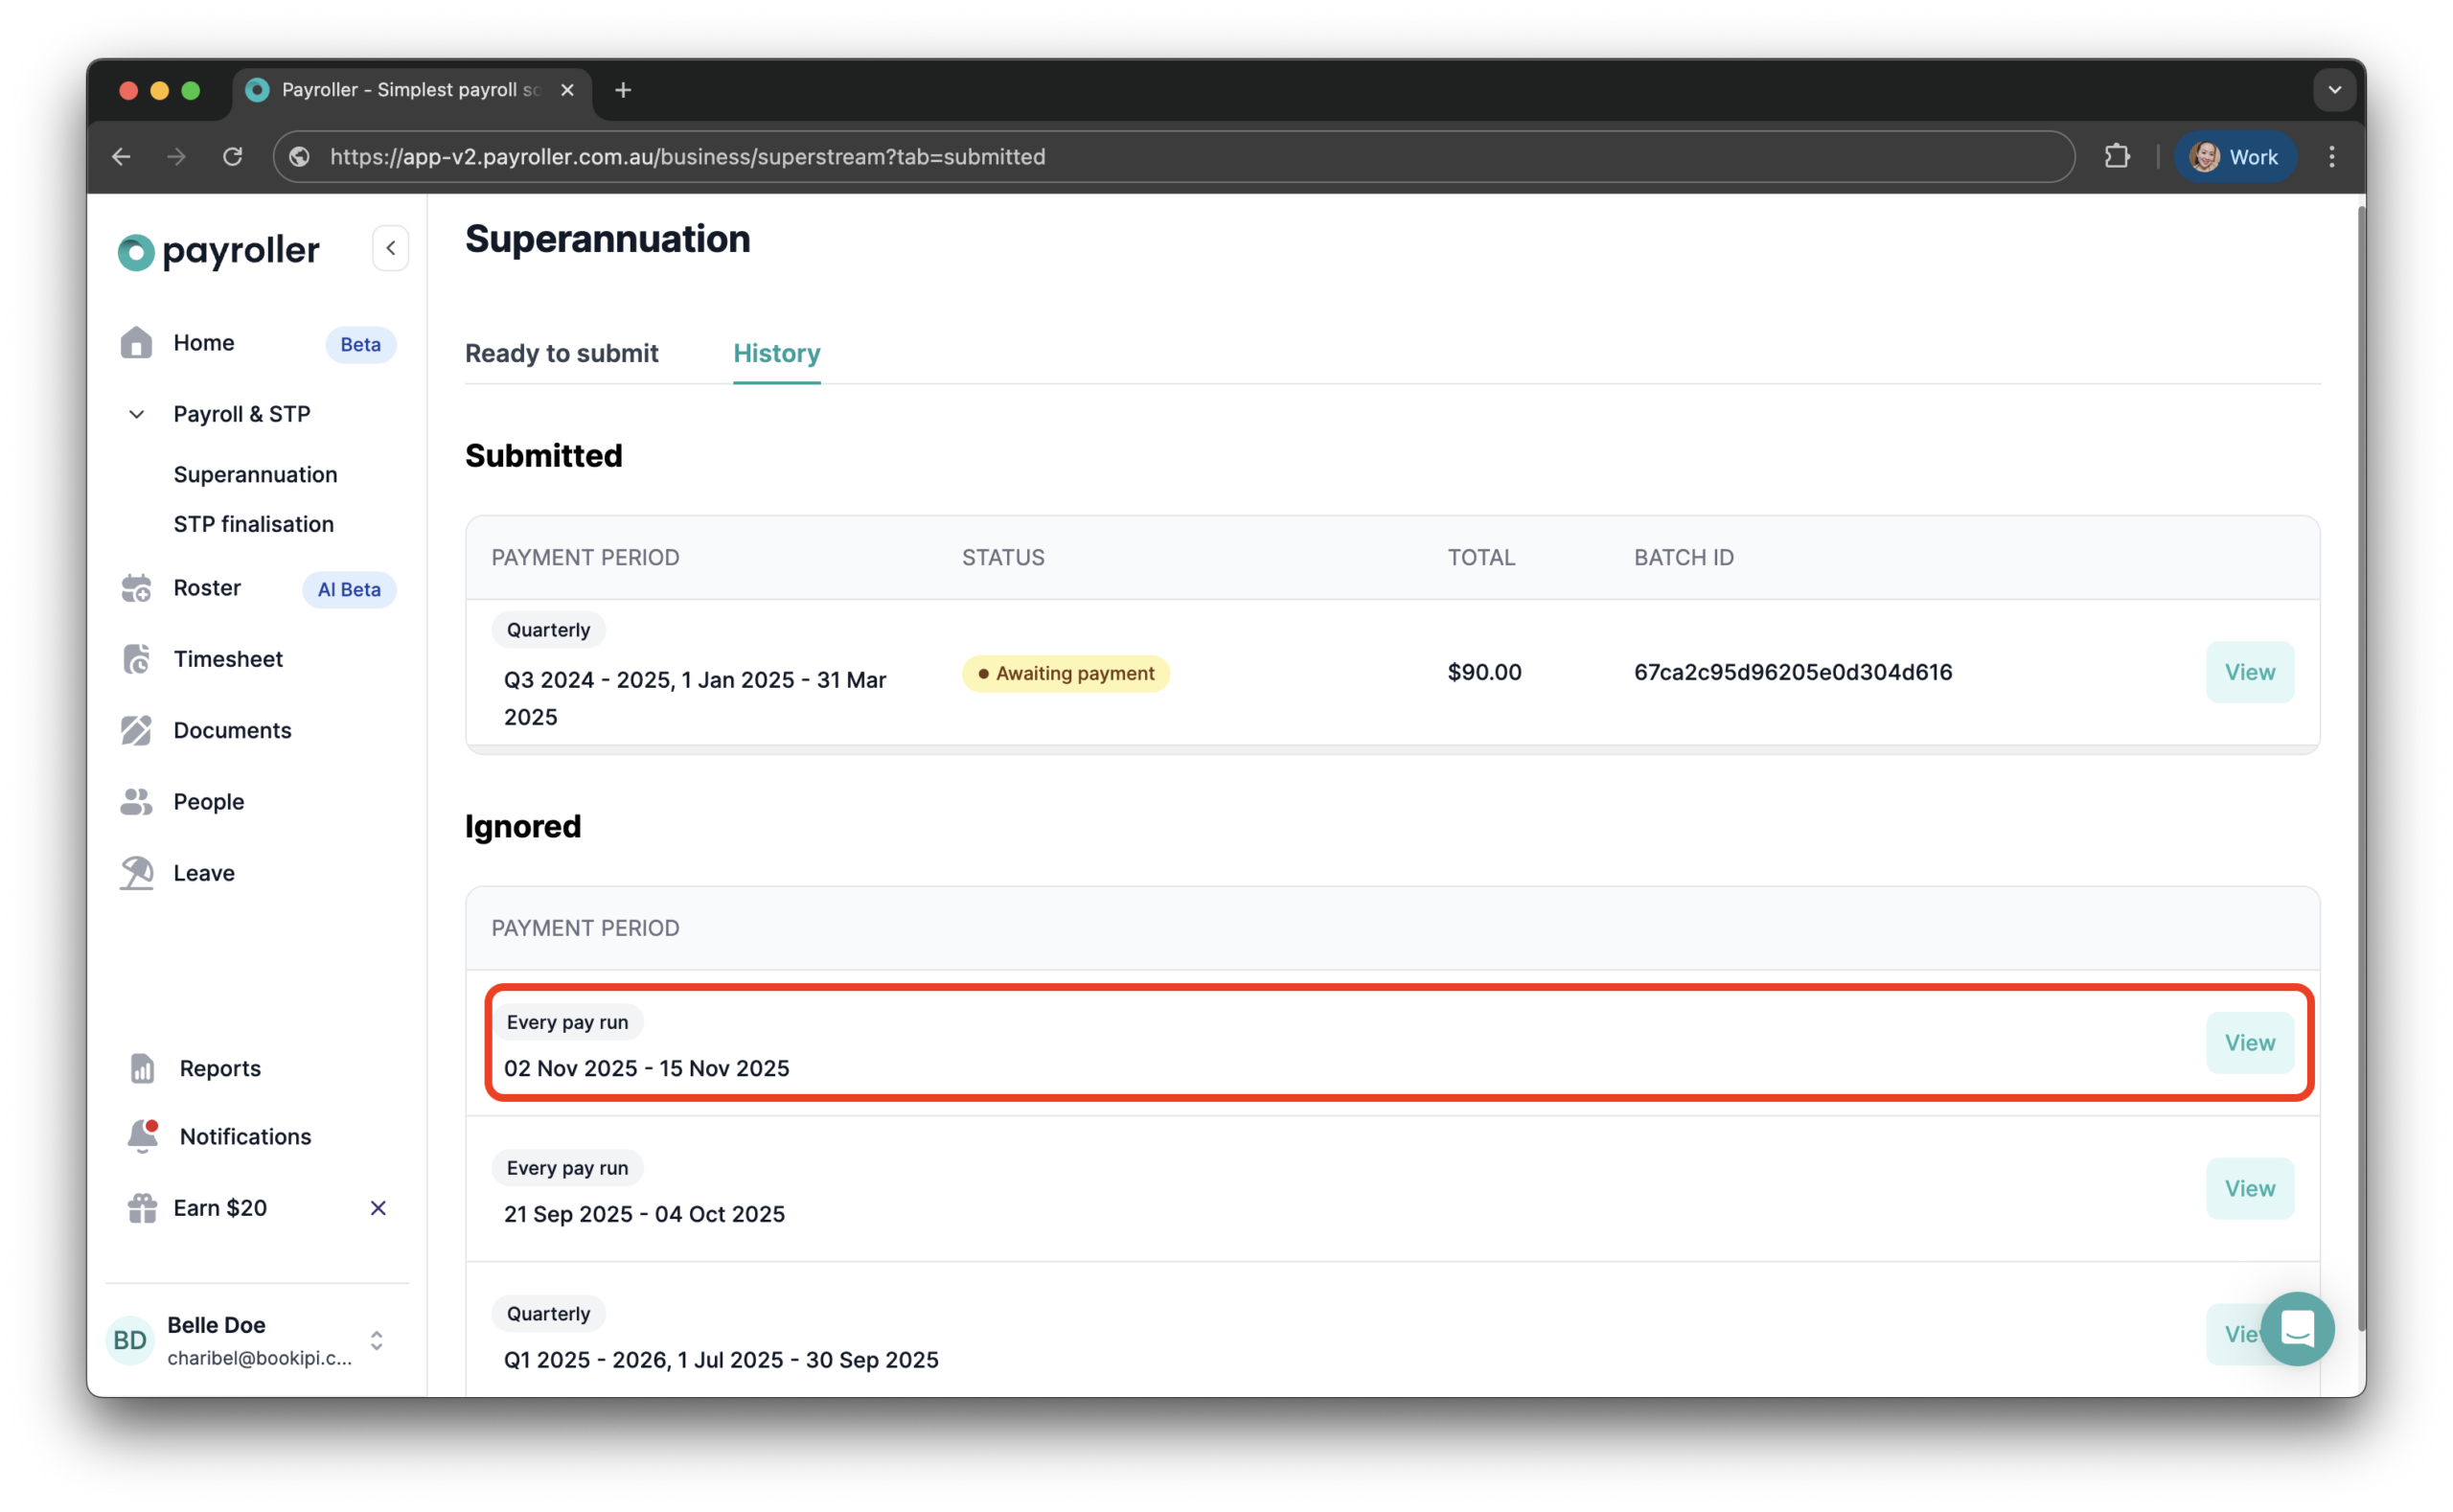Select the STP finalisation menu item

253,524
